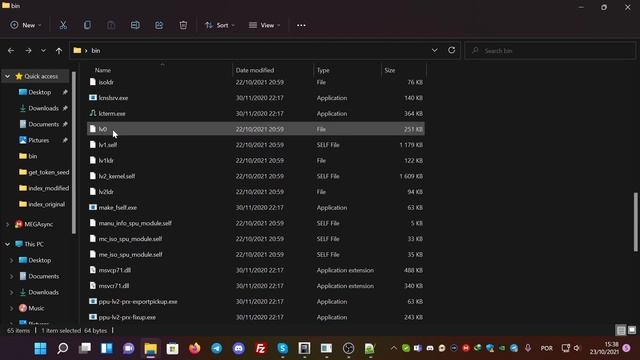This screenshot has height=360, width=640.
Task: Click the navigation pane scrollbar
Action: point(74,152)
